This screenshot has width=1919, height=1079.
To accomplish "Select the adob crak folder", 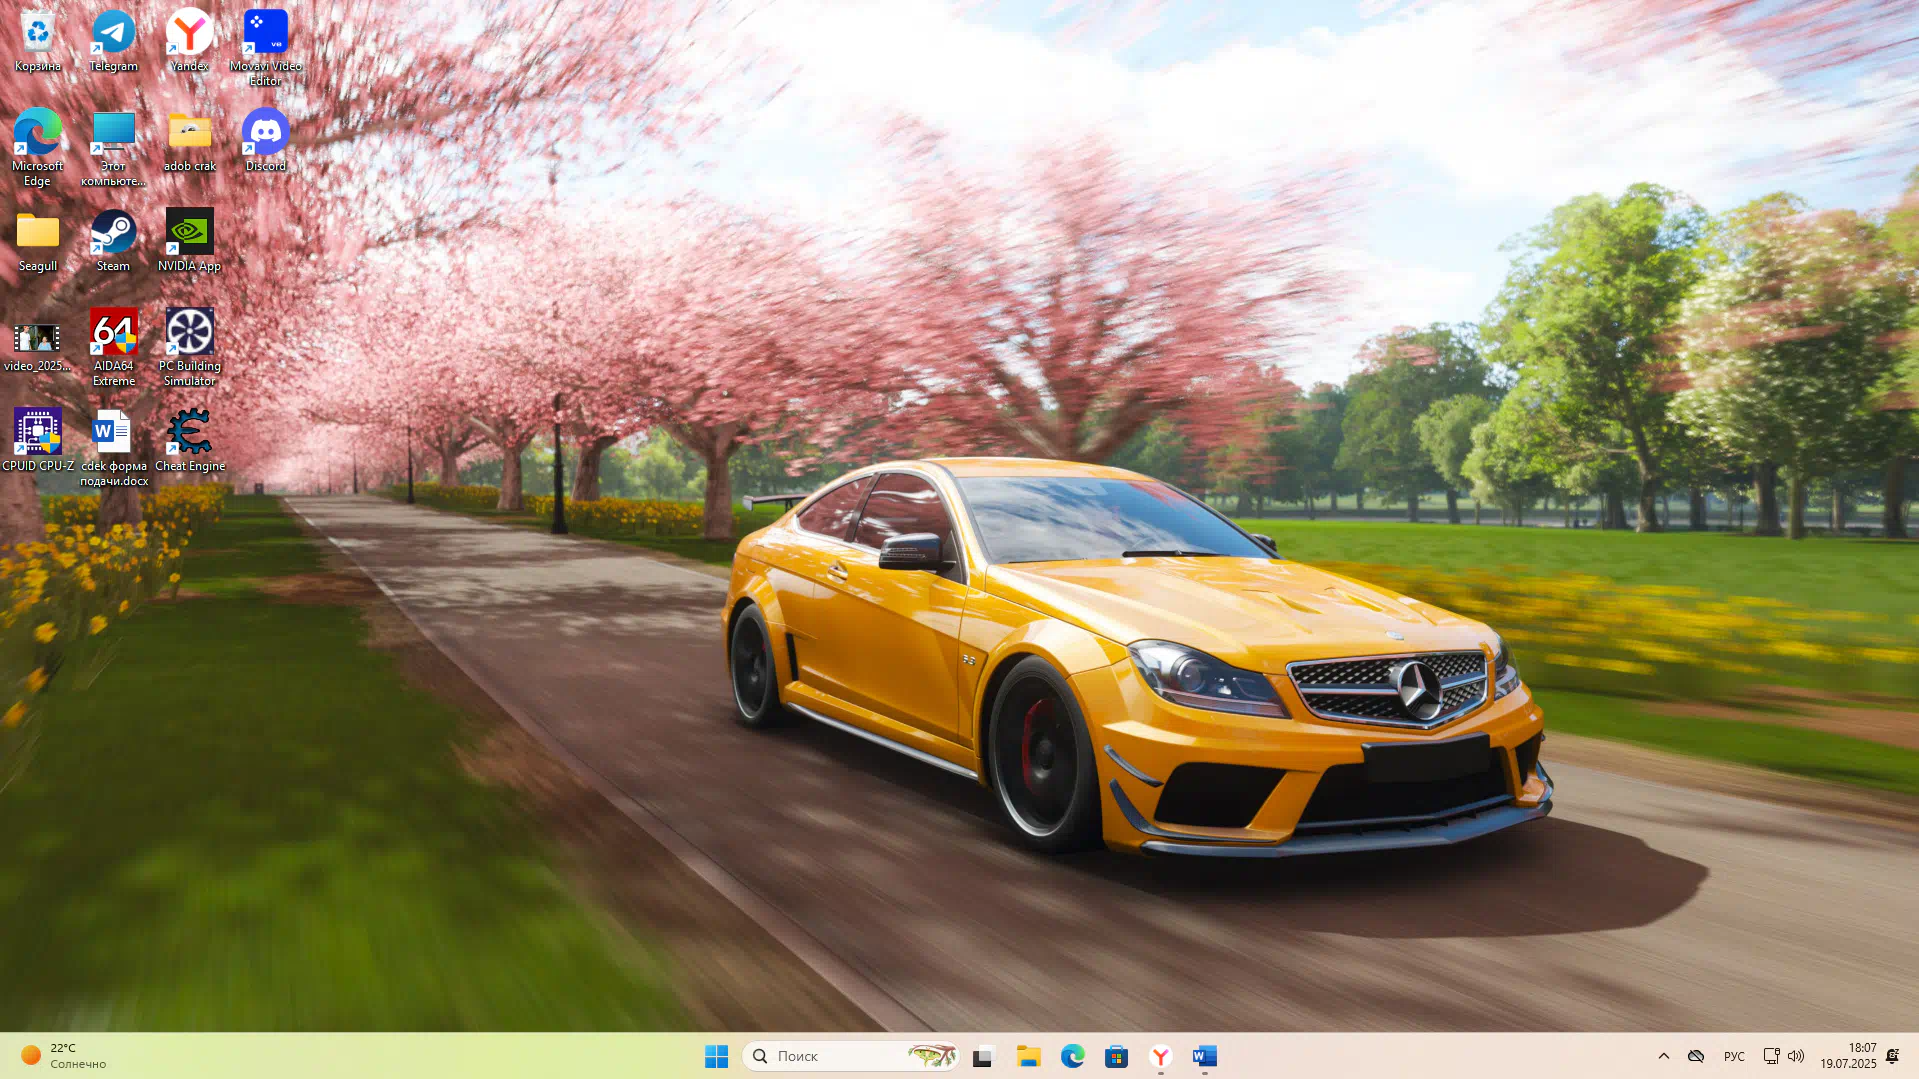I will (189, 141).
